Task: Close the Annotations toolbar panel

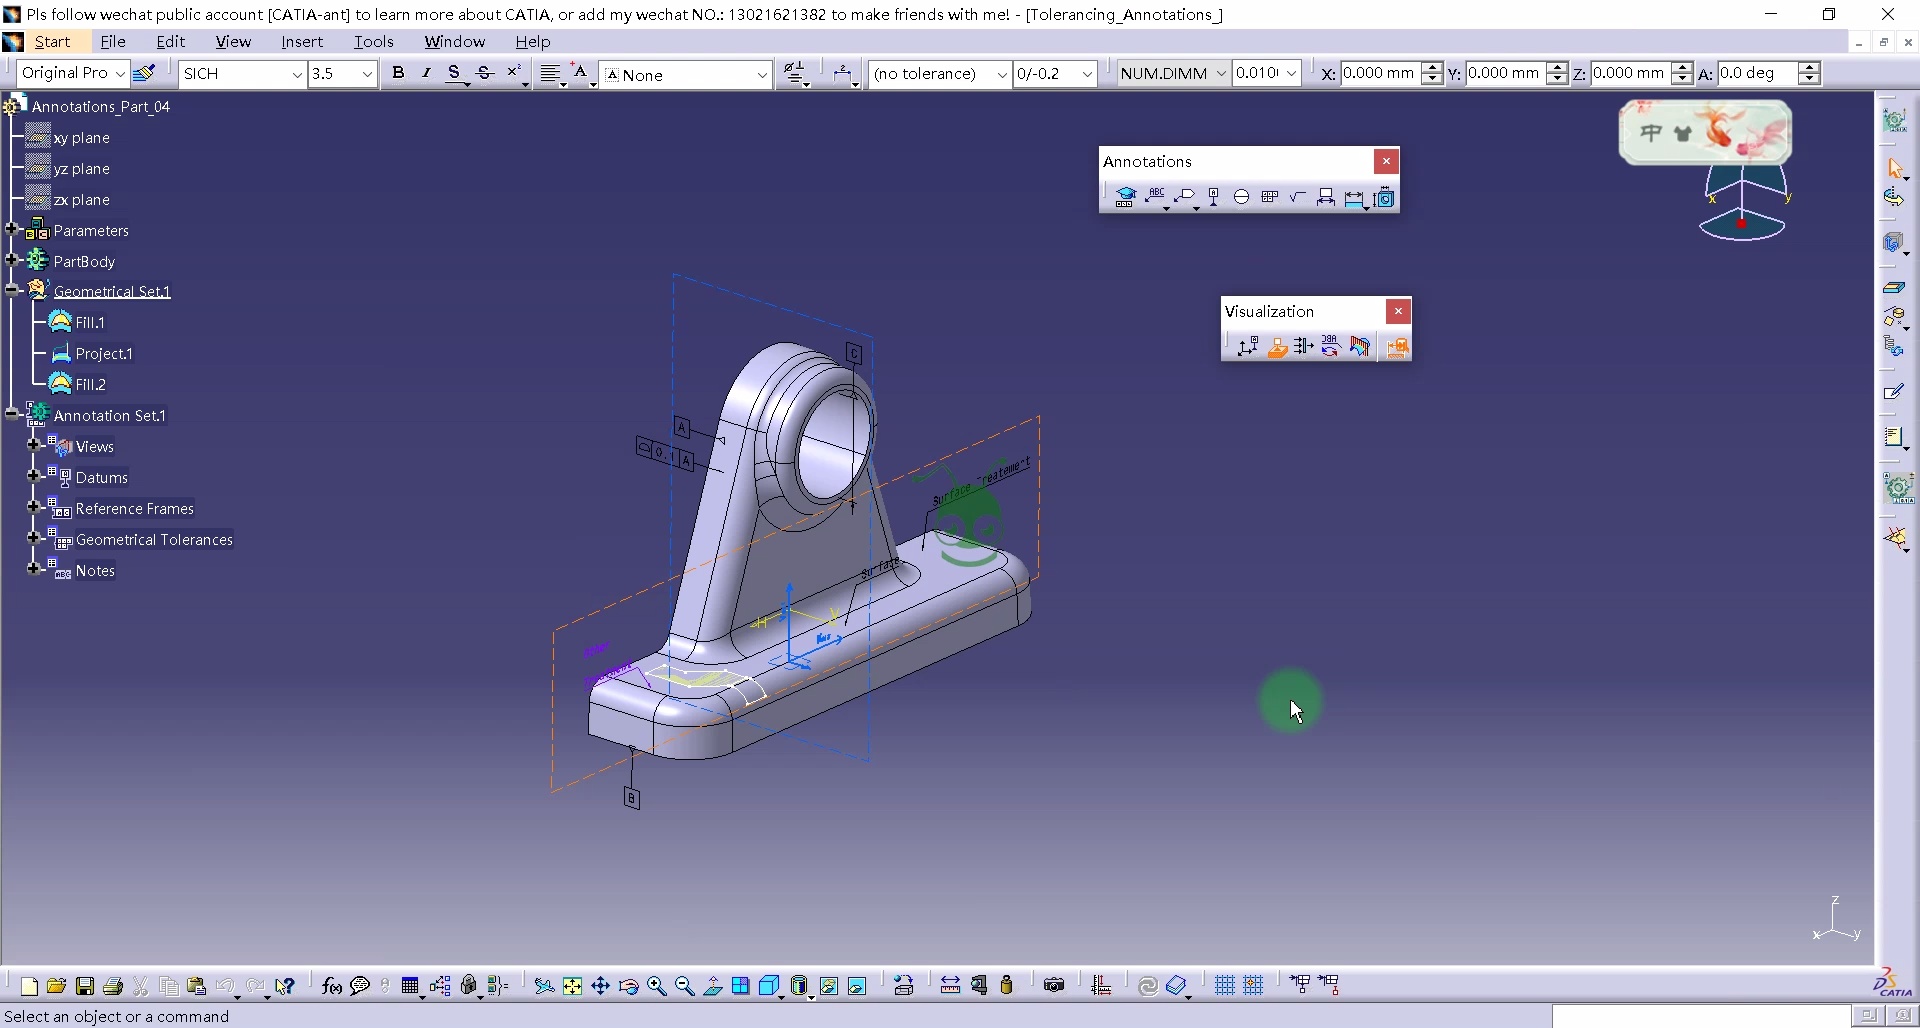Action: (1386, 161)
